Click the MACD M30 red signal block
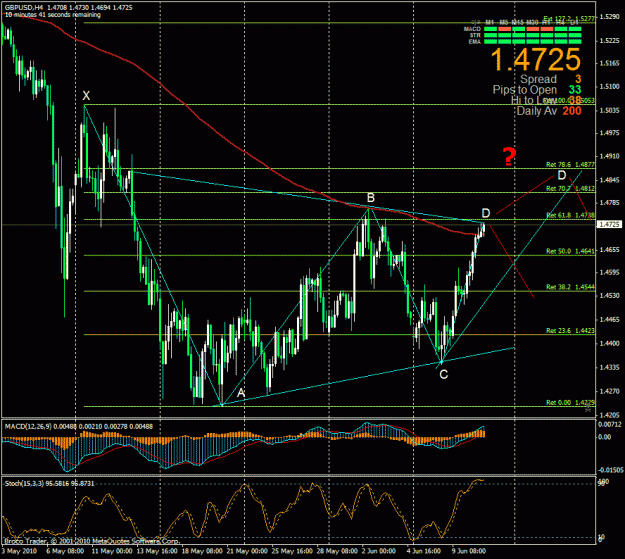The image size is (625, 559). coord(533,29)
